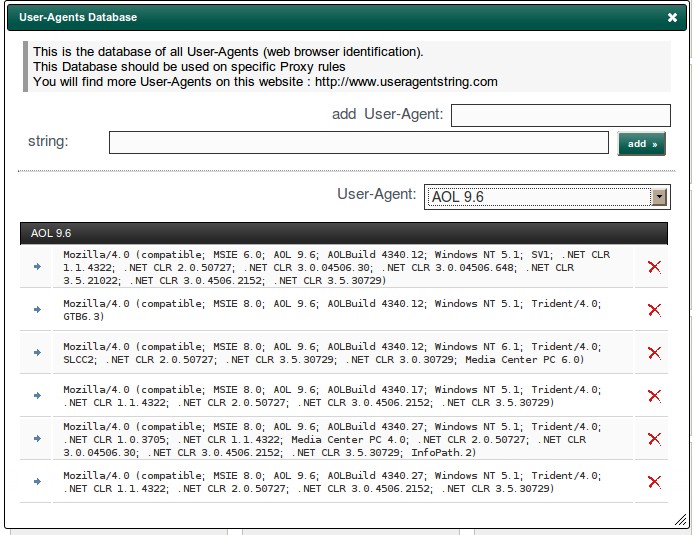Select the AOL 9.6 table header
This screenshot has width=694, height=535.
344,233
